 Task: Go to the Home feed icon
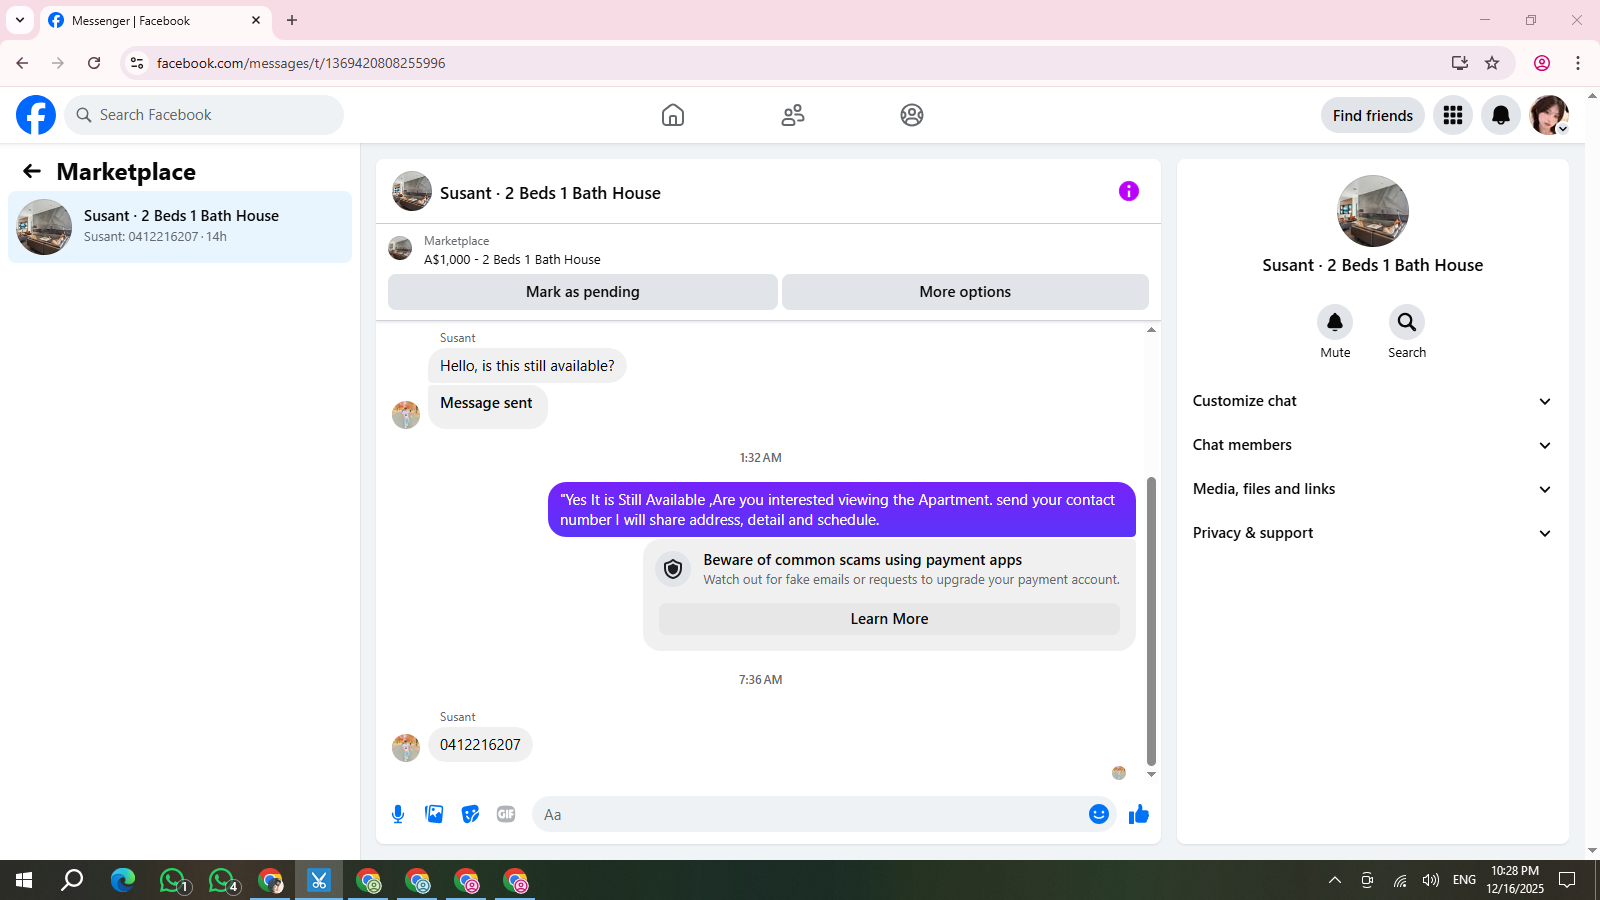click(x=673, y=115)
